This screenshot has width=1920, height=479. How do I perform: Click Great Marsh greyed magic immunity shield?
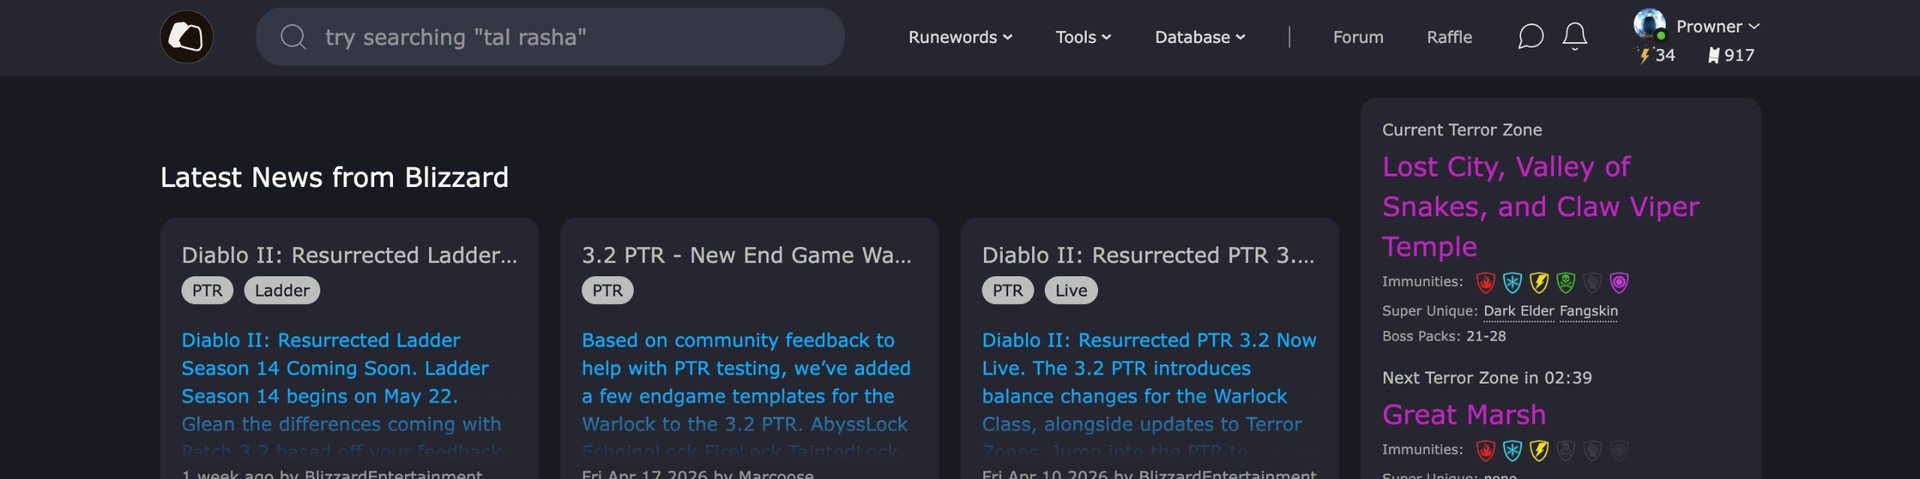[x=1619, y=451]
